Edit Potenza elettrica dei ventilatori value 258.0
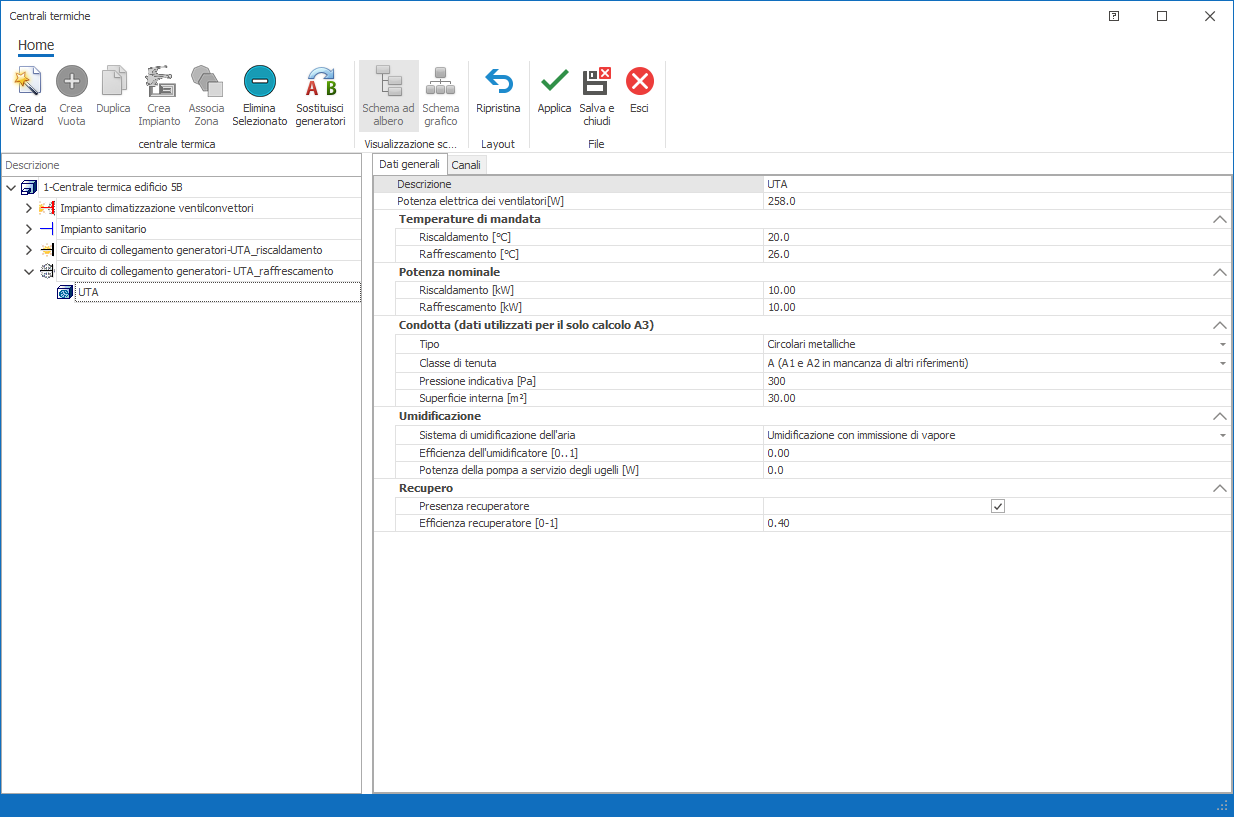This screenshot has width=1234, height=817. pyautogui.click(x=997, y=201)
